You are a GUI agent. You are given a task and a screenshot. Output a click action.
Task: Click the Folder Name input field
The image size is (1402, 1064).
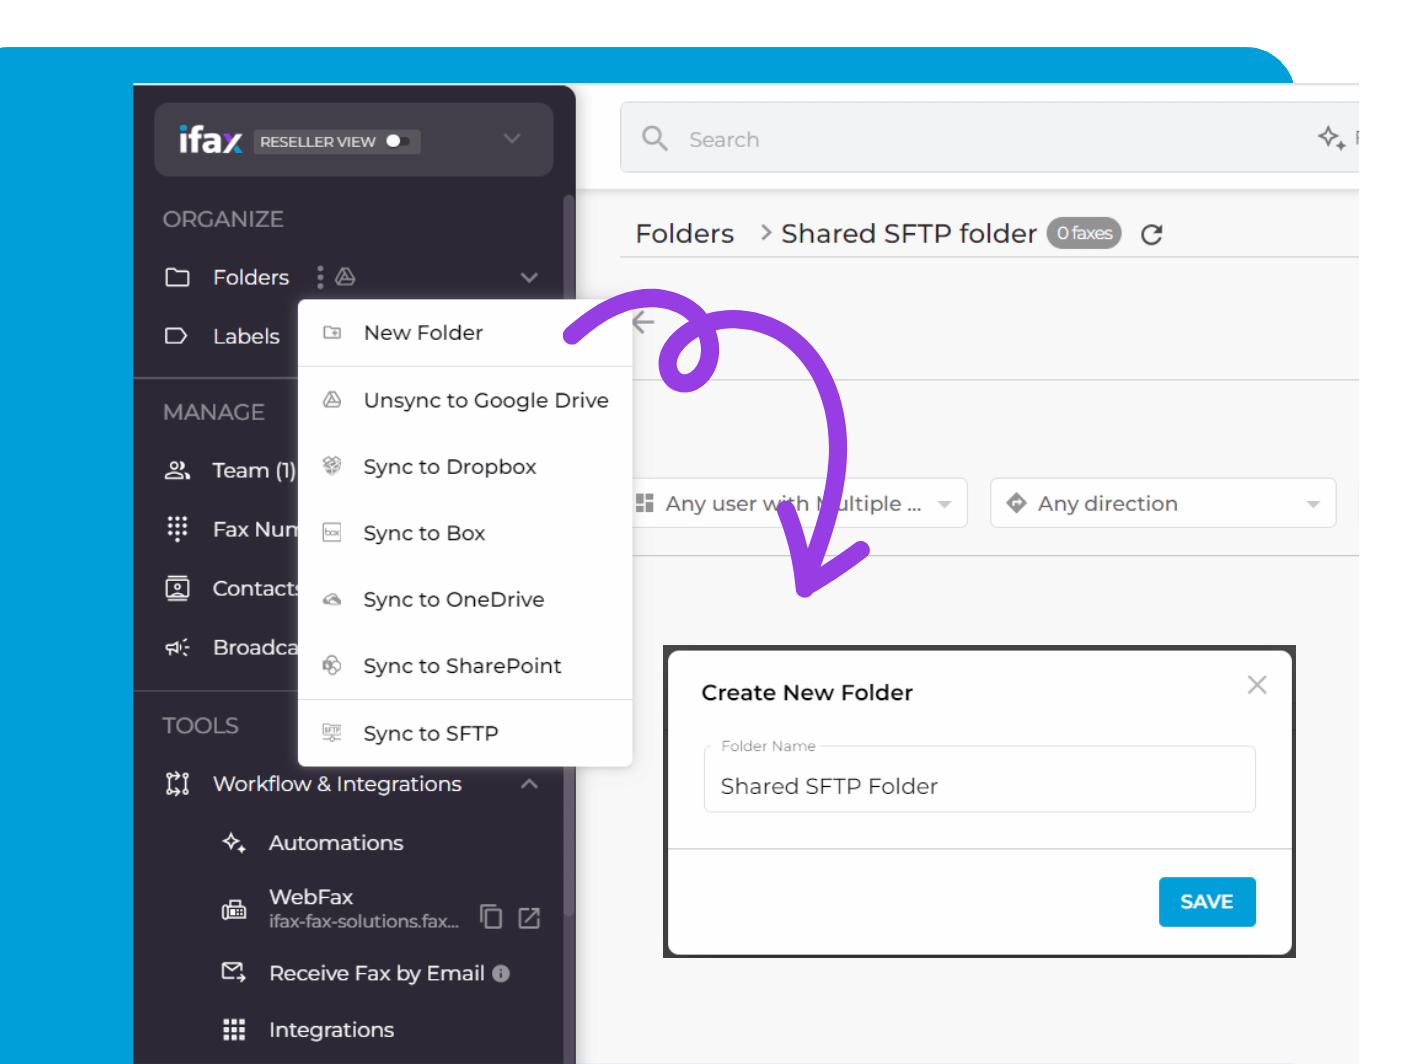pos(980,786)
